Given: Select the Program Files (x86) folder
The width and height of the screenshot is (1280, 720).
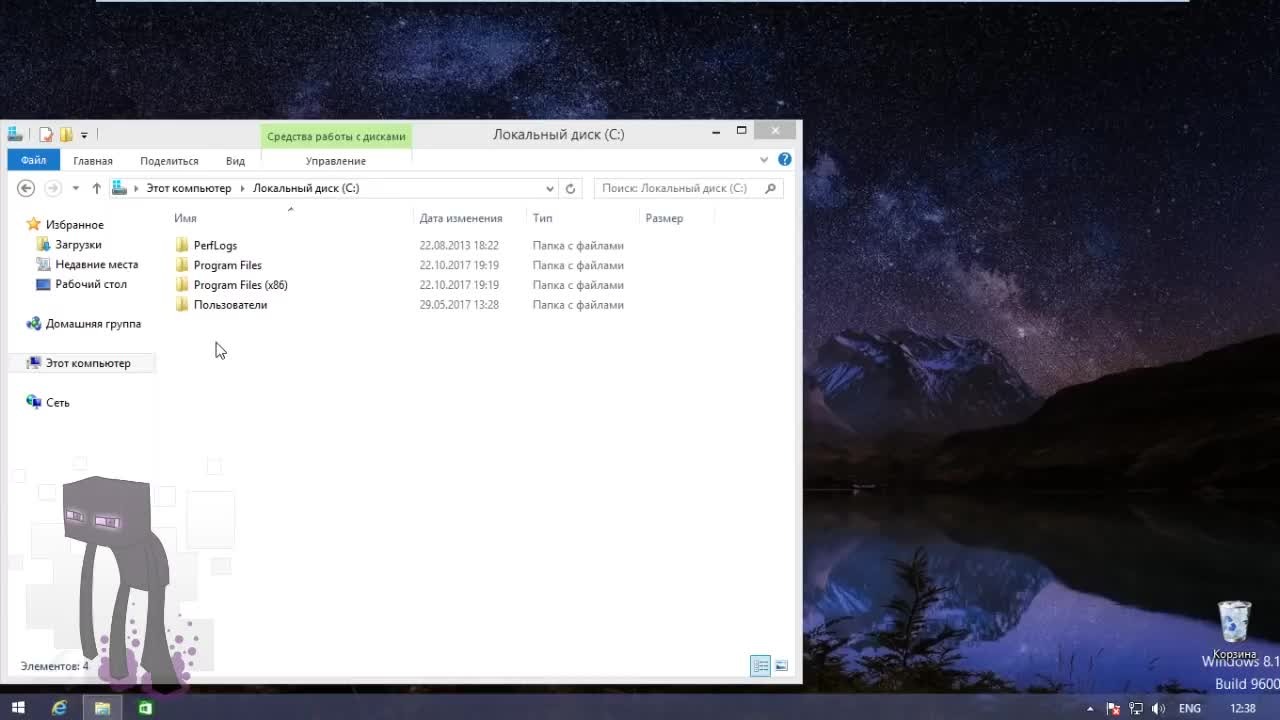Looking at the screenshot, I should (x=240, y=285).
